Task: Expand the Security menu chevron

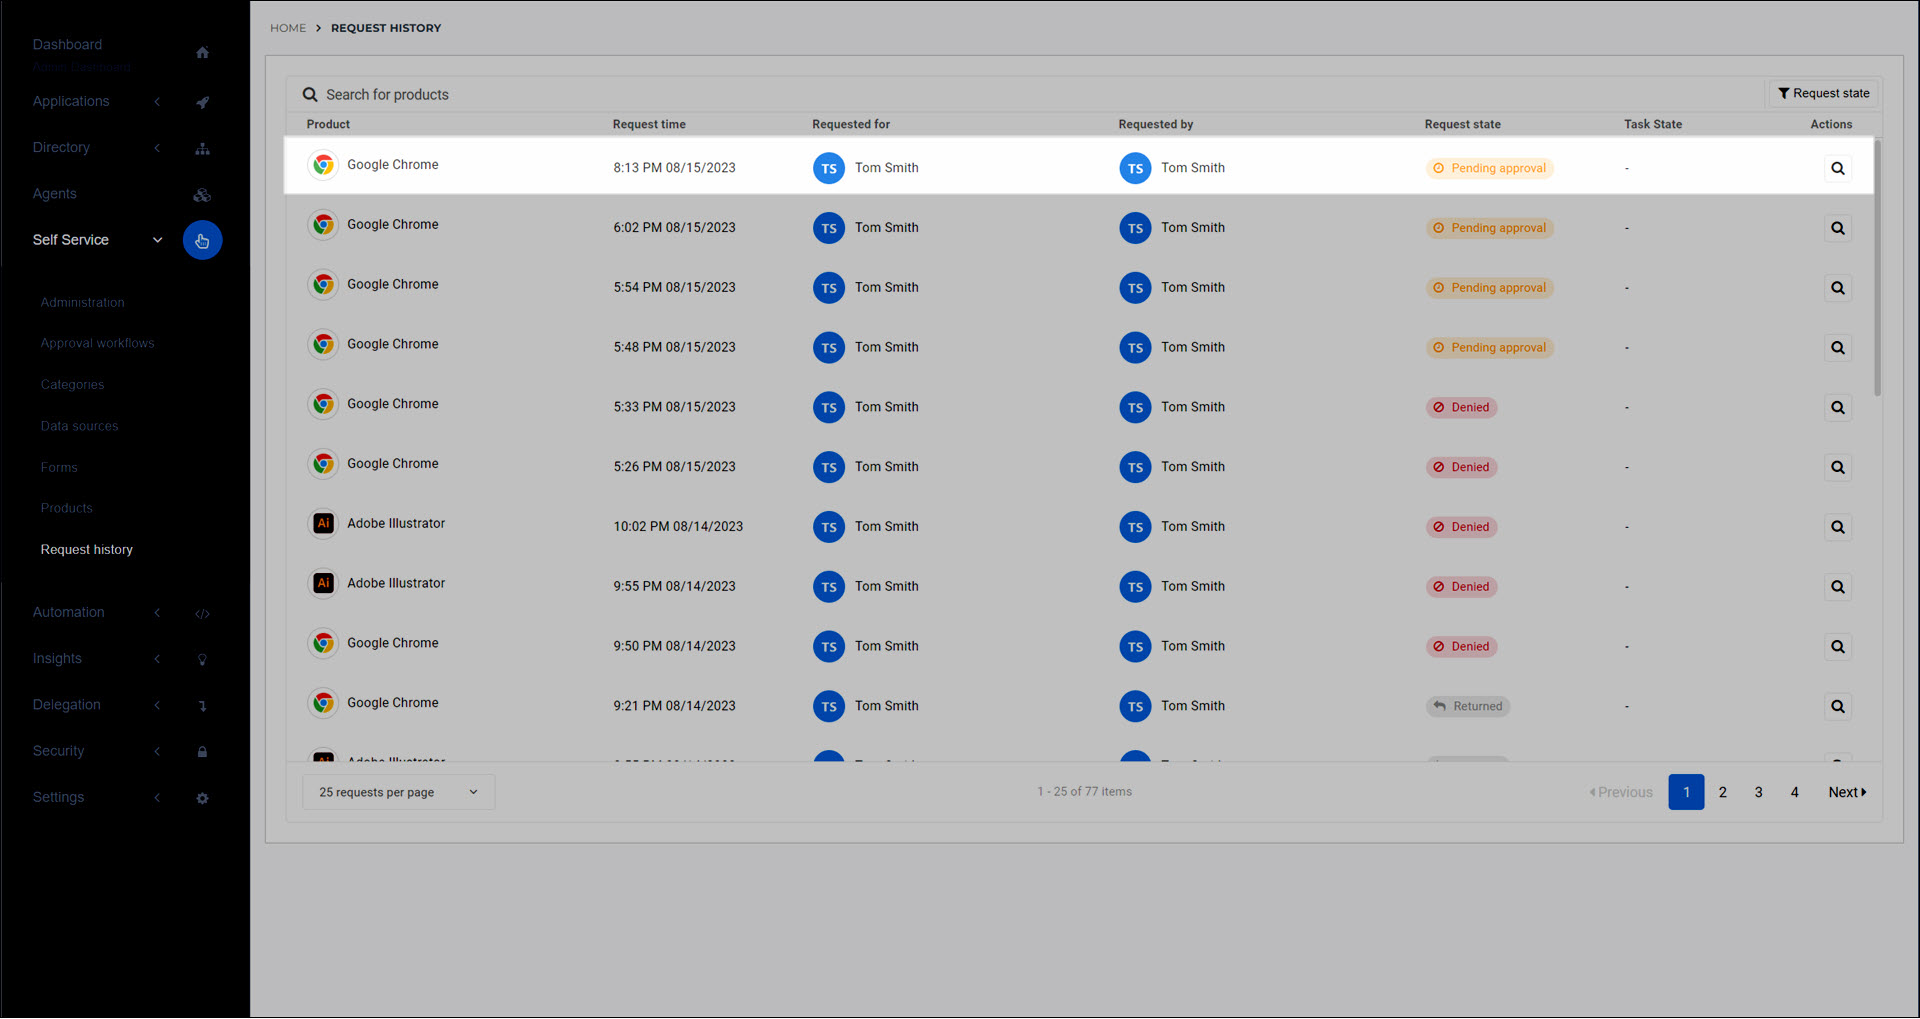Action: [157, 751]
